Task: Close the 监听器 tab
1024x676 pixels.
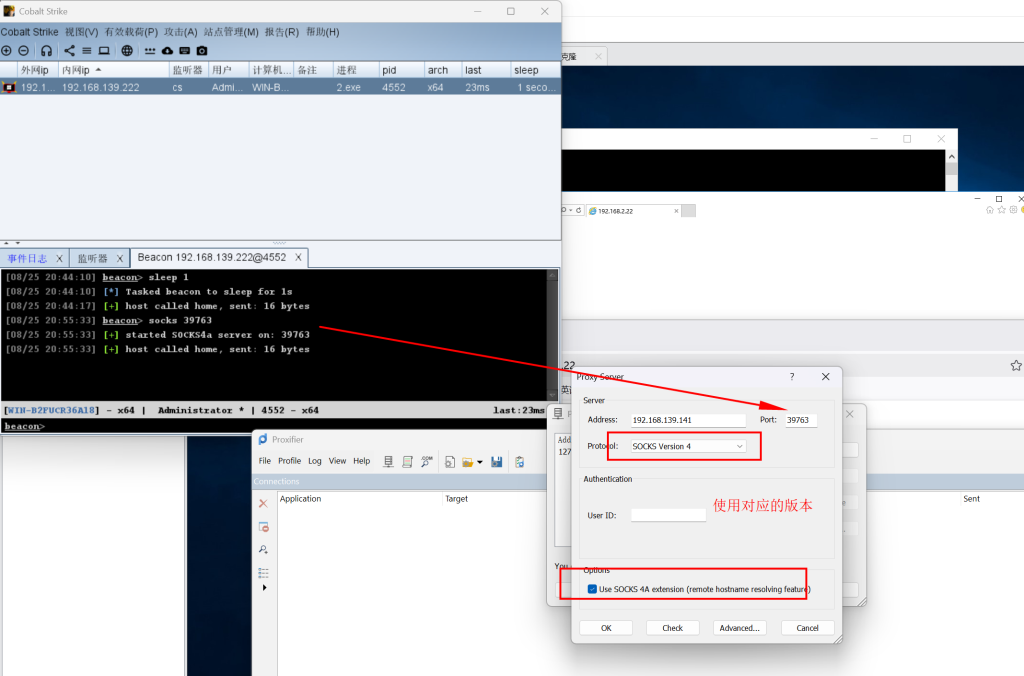Action: pyautogui.click(x=120, y=259)
